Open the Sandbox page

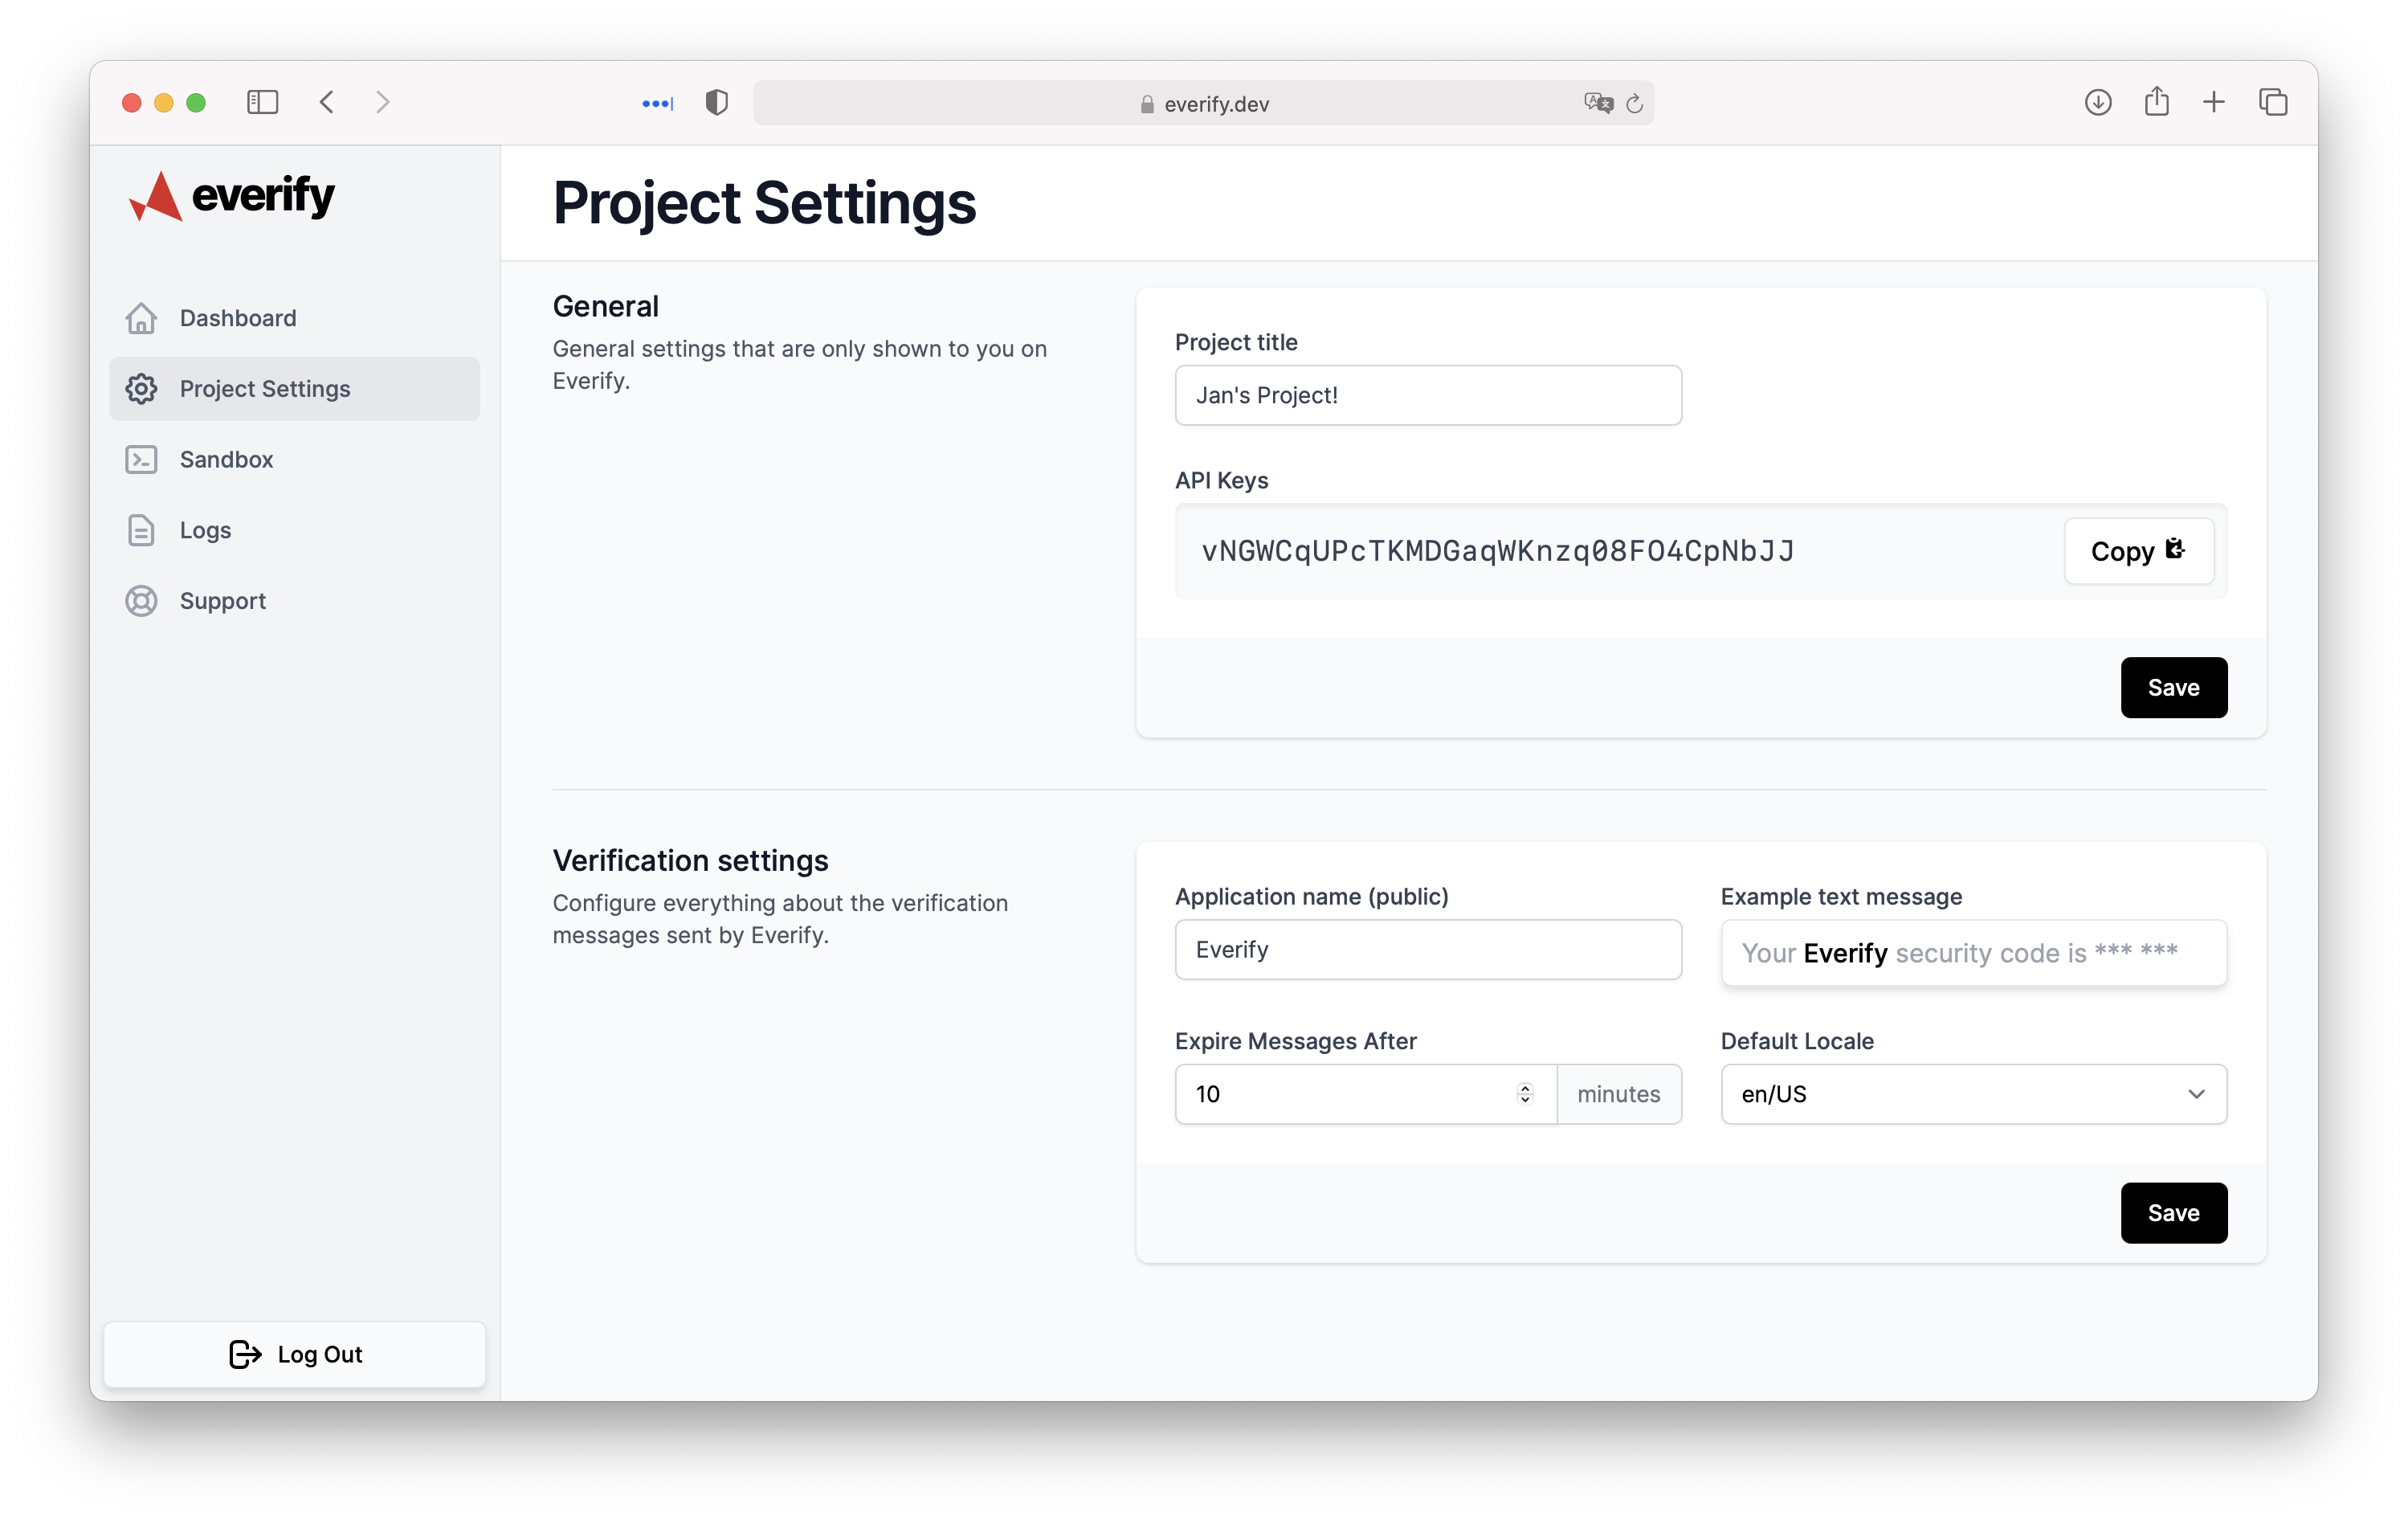295,459
